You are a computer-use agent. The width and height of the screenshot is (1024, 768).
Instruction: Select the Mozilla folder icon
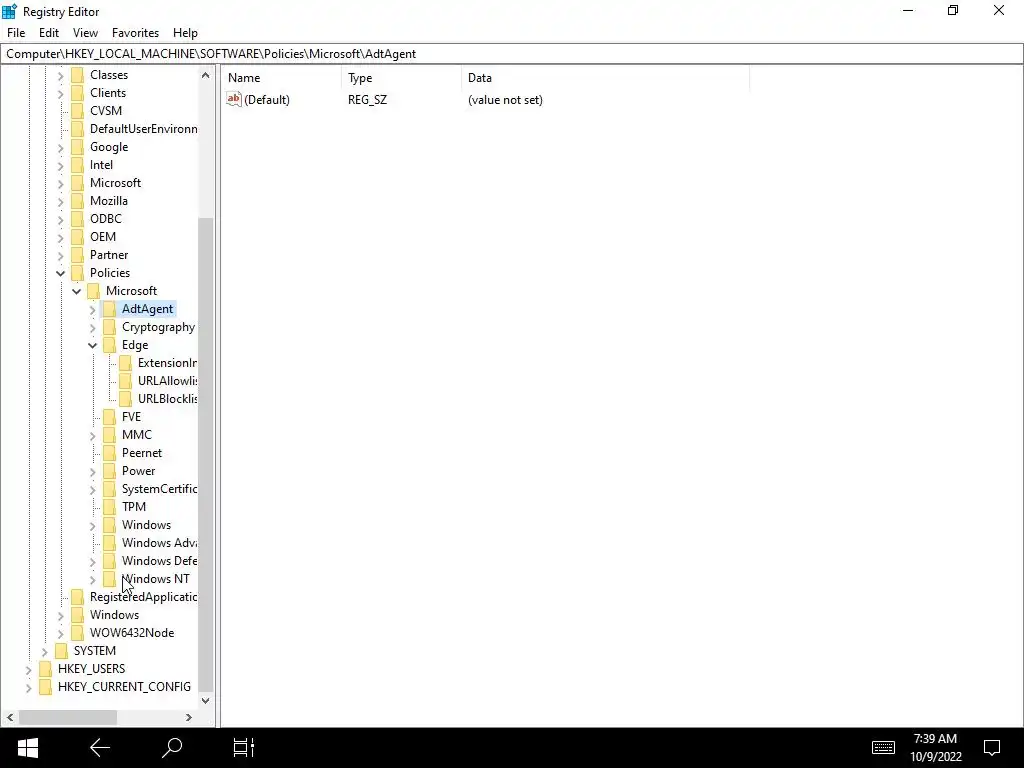tap(77, 200)
